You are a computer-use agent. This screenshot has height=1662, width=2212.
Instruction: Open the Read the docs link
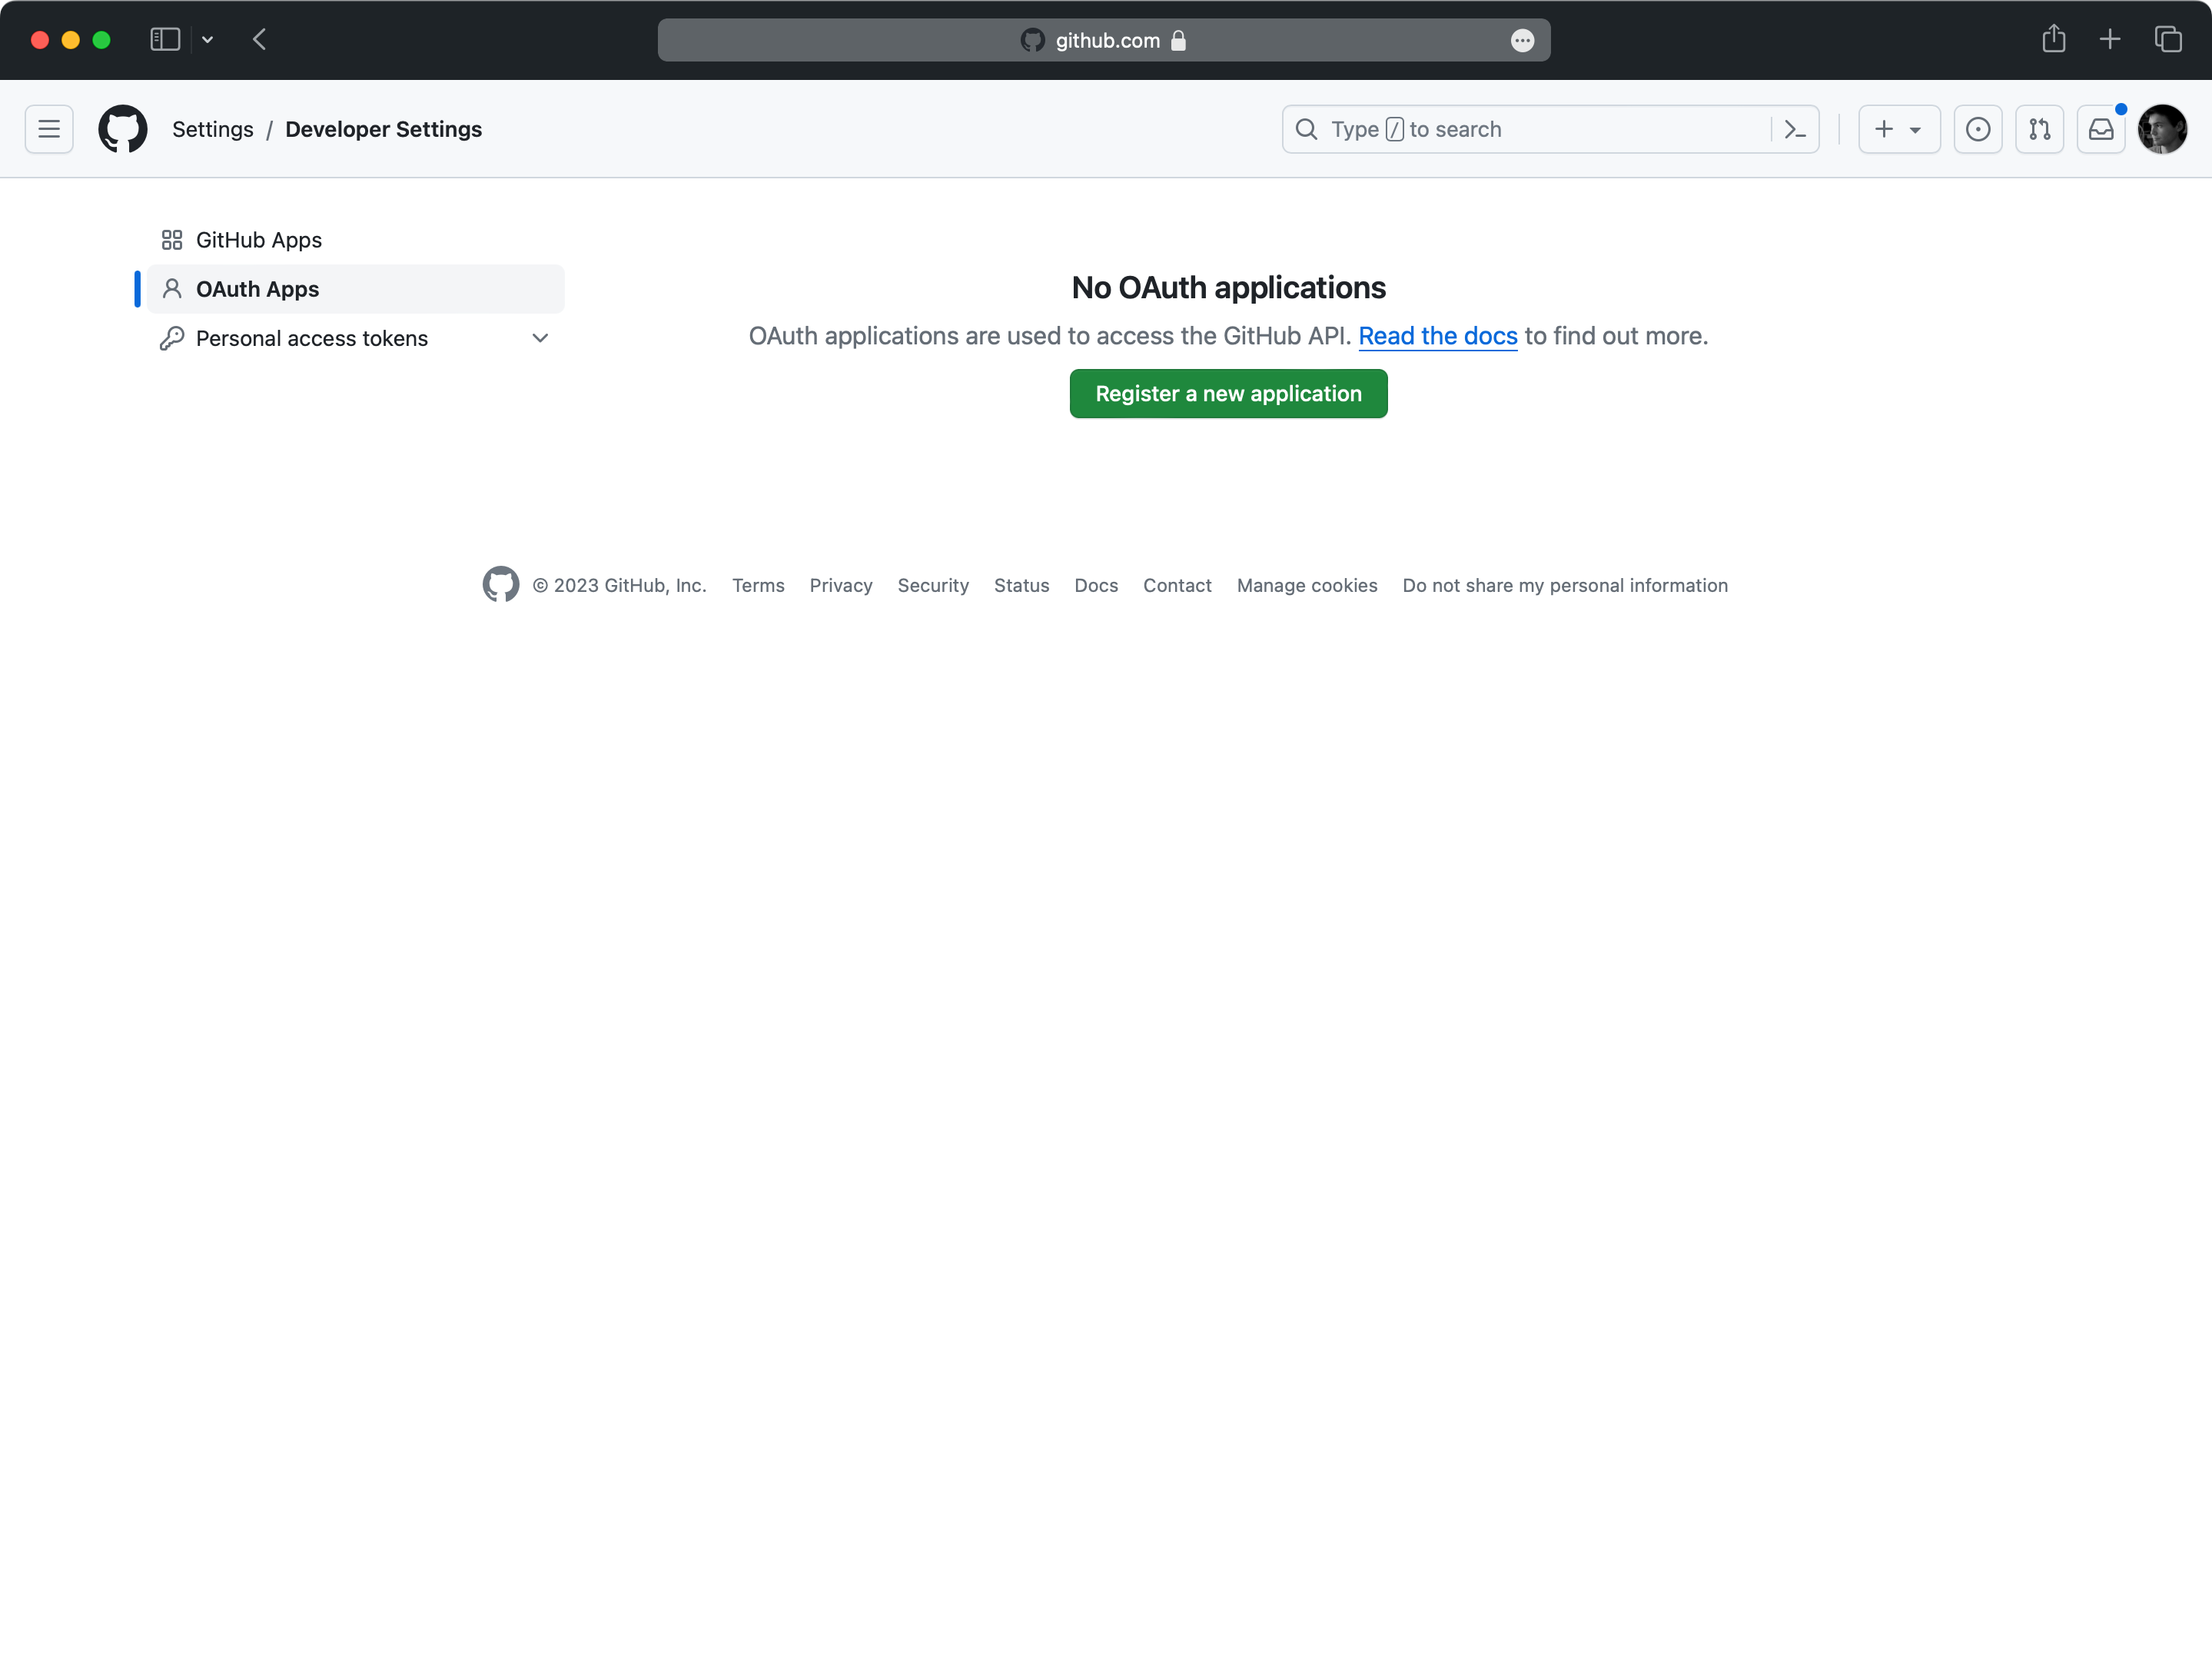point(1437,336)
